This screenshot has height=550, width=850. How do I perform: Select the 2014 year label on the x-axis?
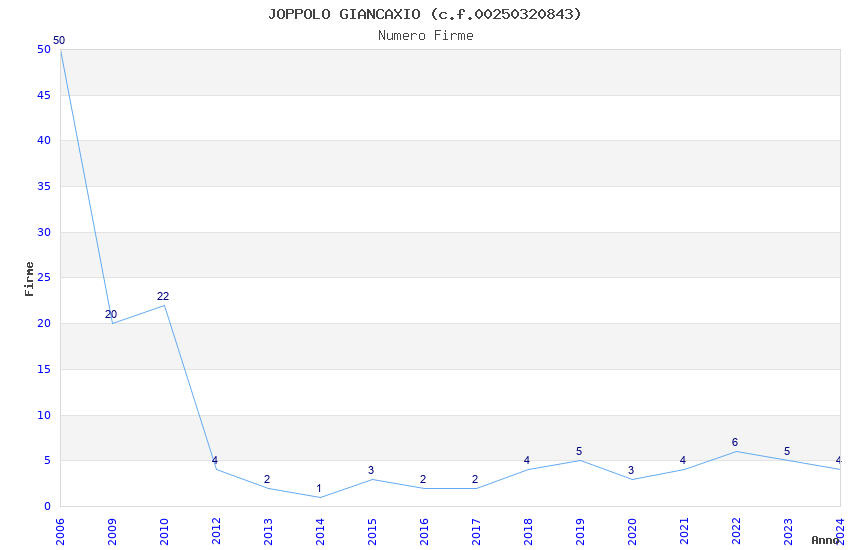[x=320, y=530]
